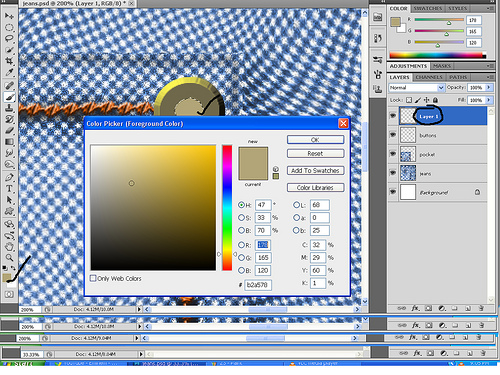
Task: Switch to the Swatches tab
Action: pyautogui.click(x=428, y=8)
